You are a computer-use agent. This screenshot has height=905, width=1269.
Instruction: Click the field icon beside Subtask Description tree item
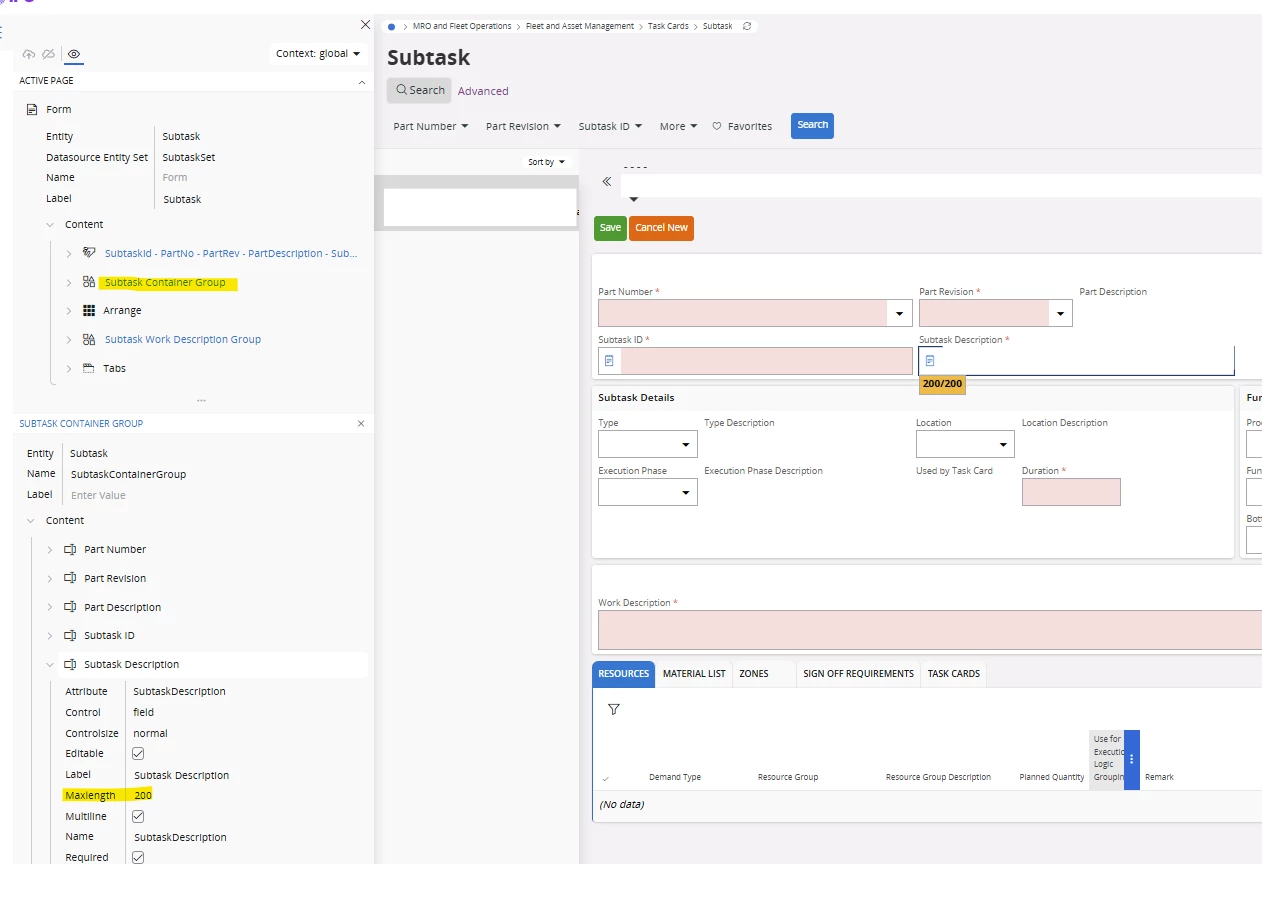[70, 664]
